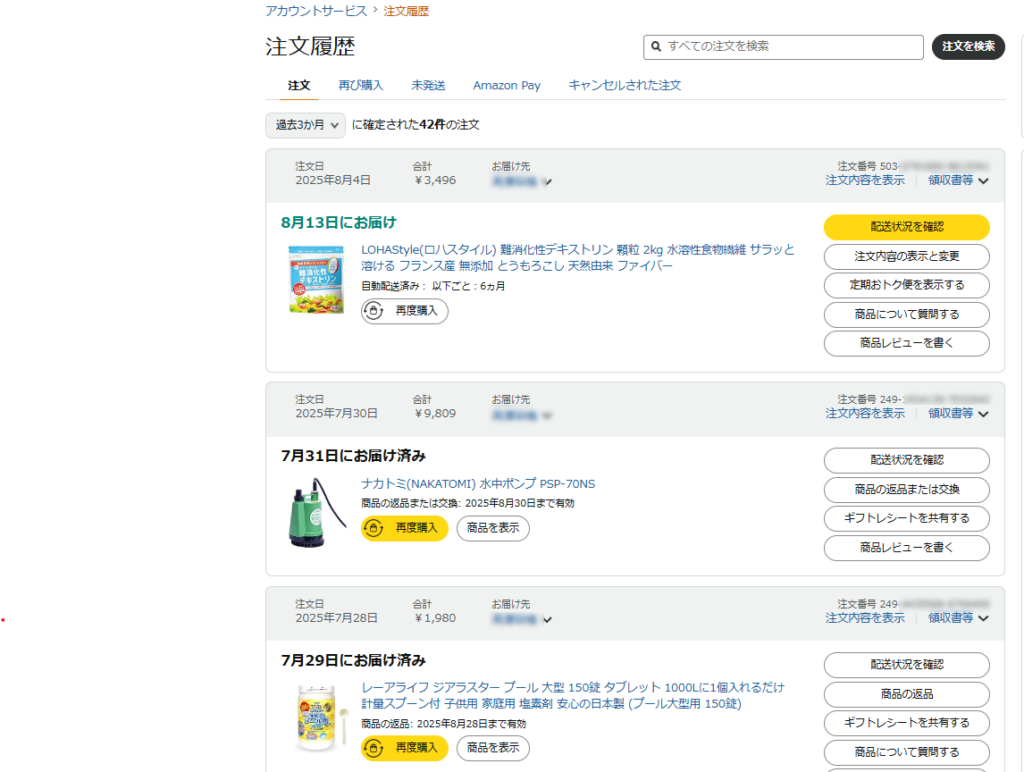Click yellow 配送状況を確認 button for dextrin order
1024x772 pixels.
coord(906,227)
